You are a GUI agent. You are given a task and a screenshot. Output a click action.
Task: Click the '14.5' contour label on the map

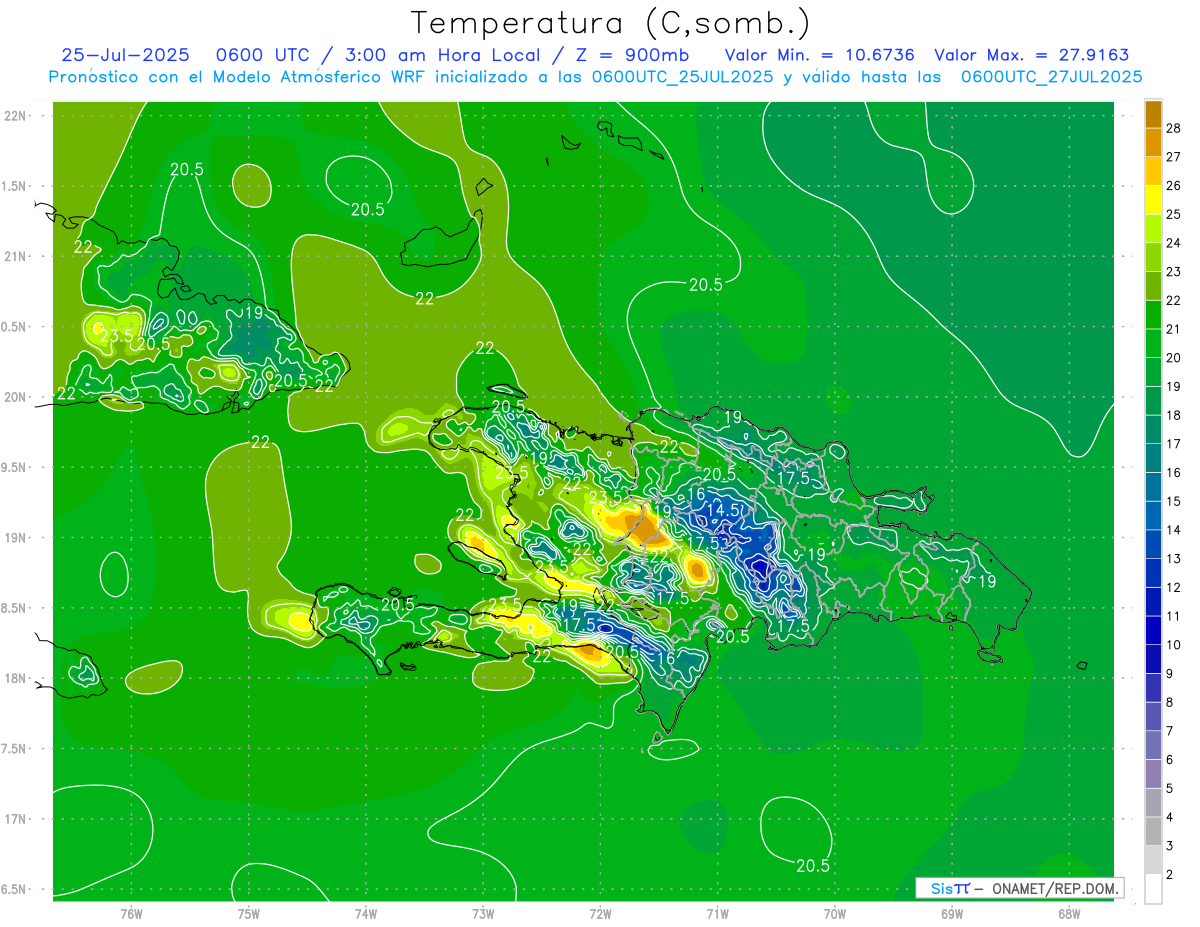point(723,510)
